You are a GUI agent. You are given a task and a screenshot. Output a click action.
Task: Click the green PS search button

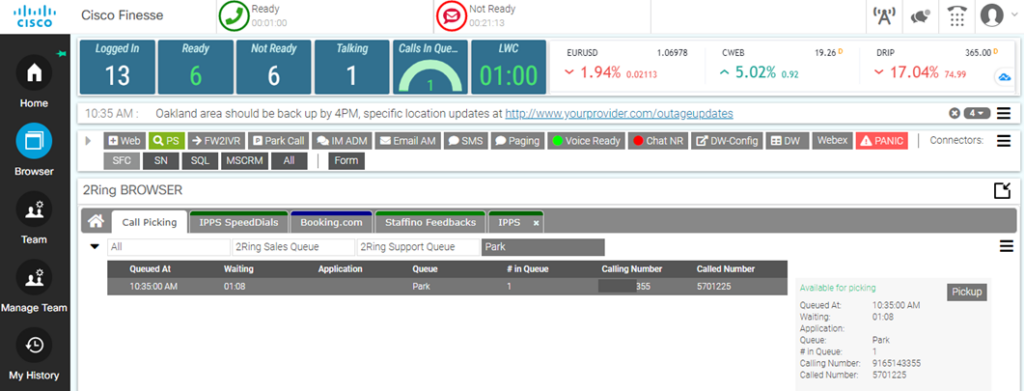coord(167,140)
